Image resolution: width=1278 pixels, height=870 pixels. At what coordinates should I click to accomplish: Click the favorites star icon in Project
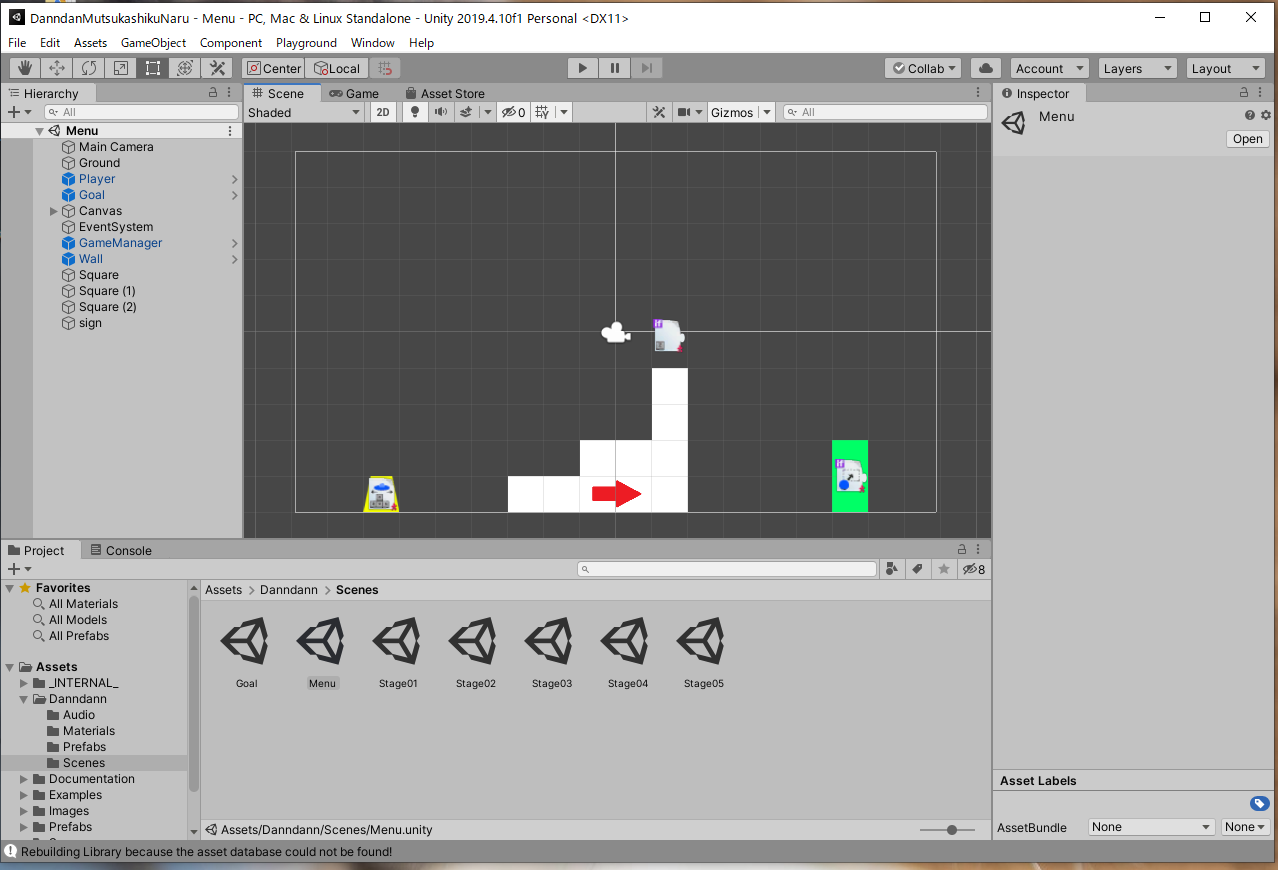tap(943, 569)
